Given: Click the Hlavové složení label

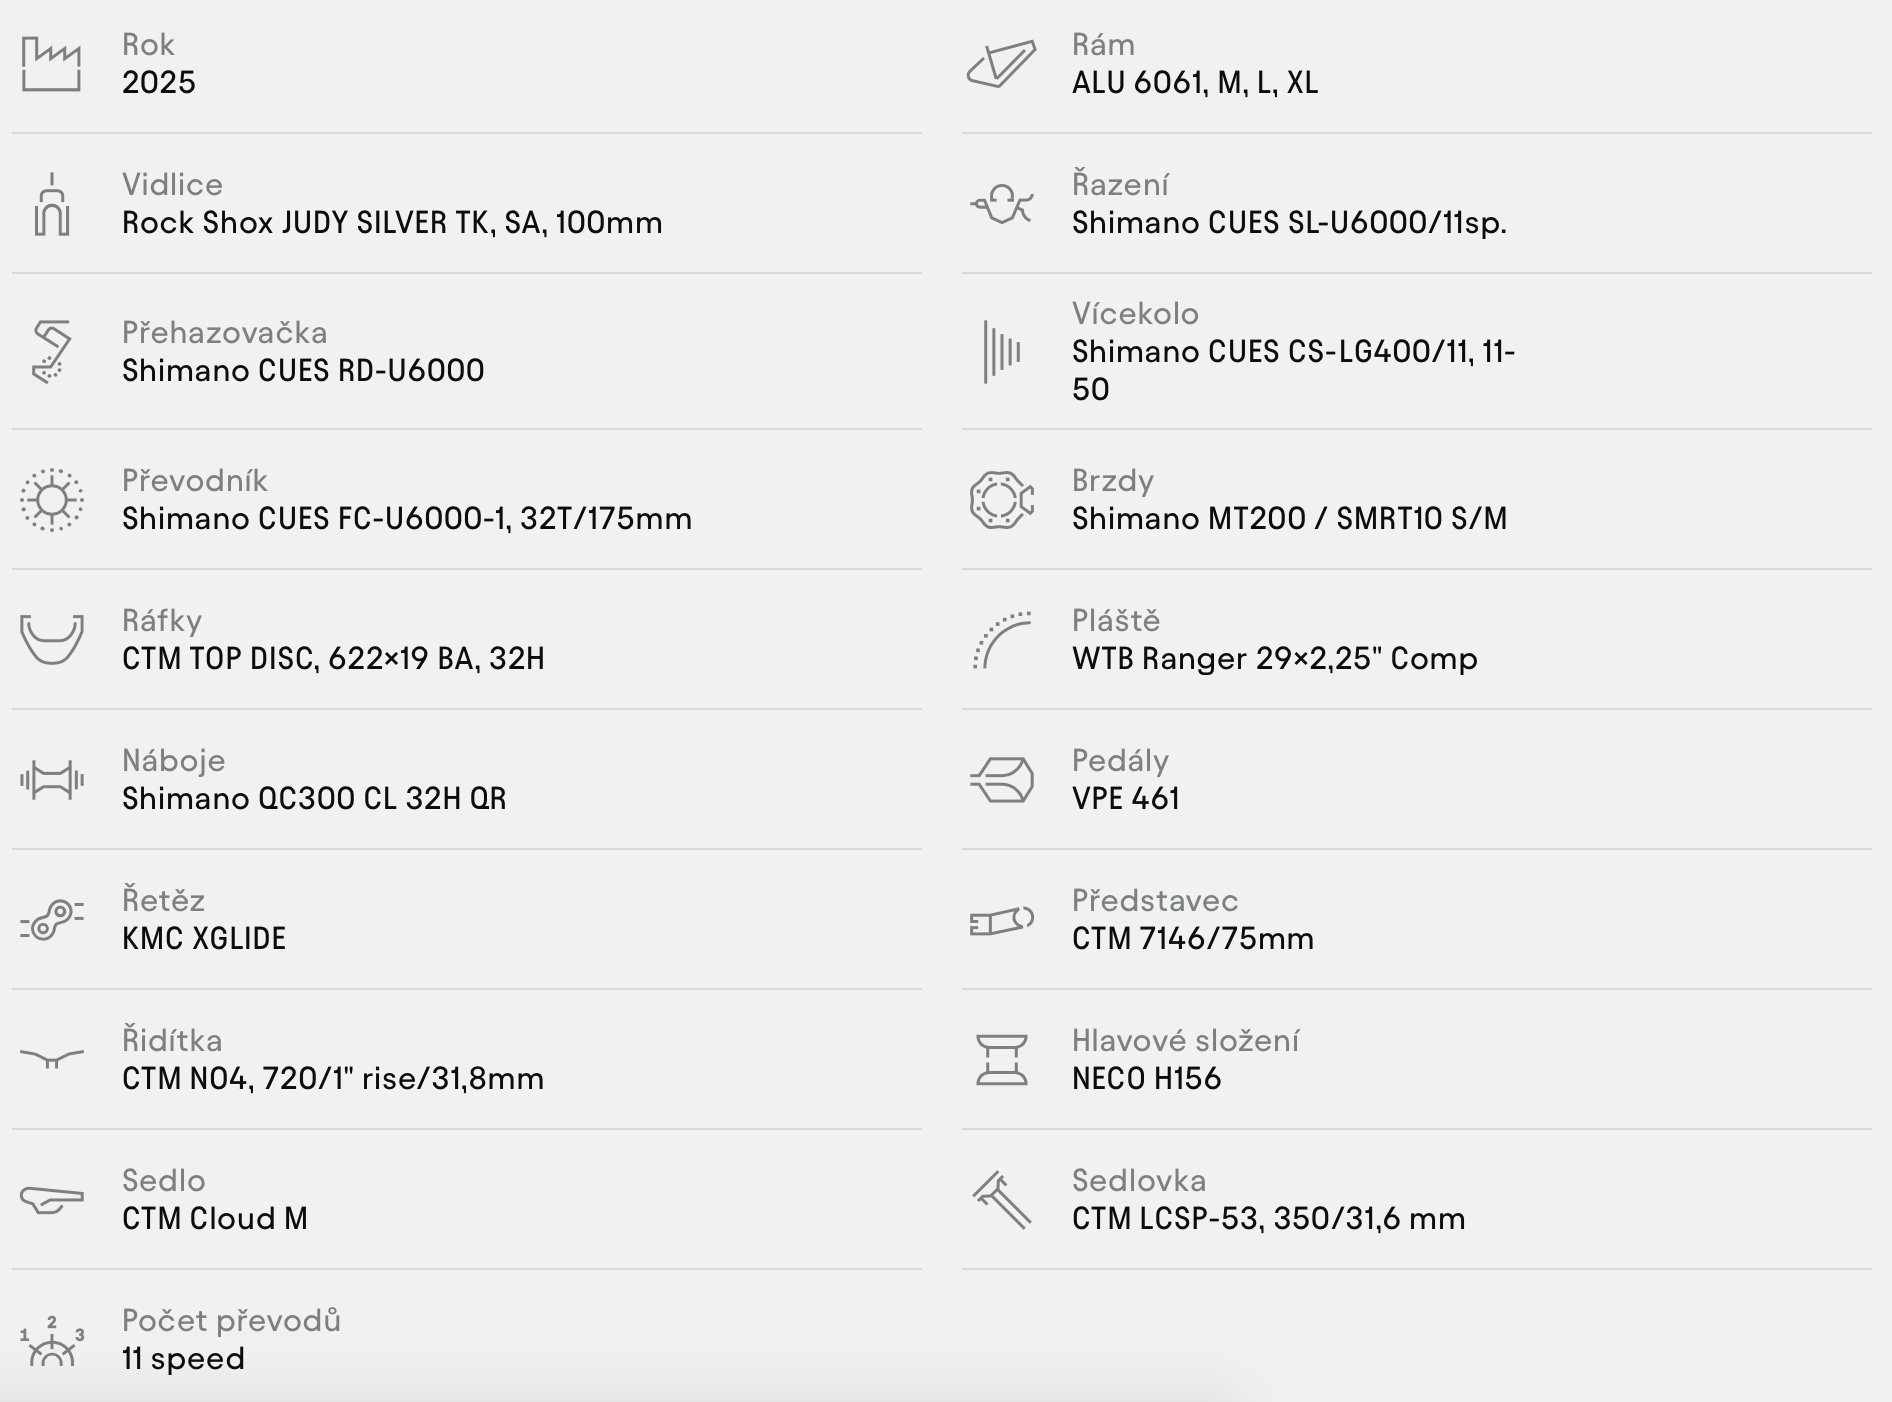Looking at the screenshot, I should click(x=1185, y=1040).
